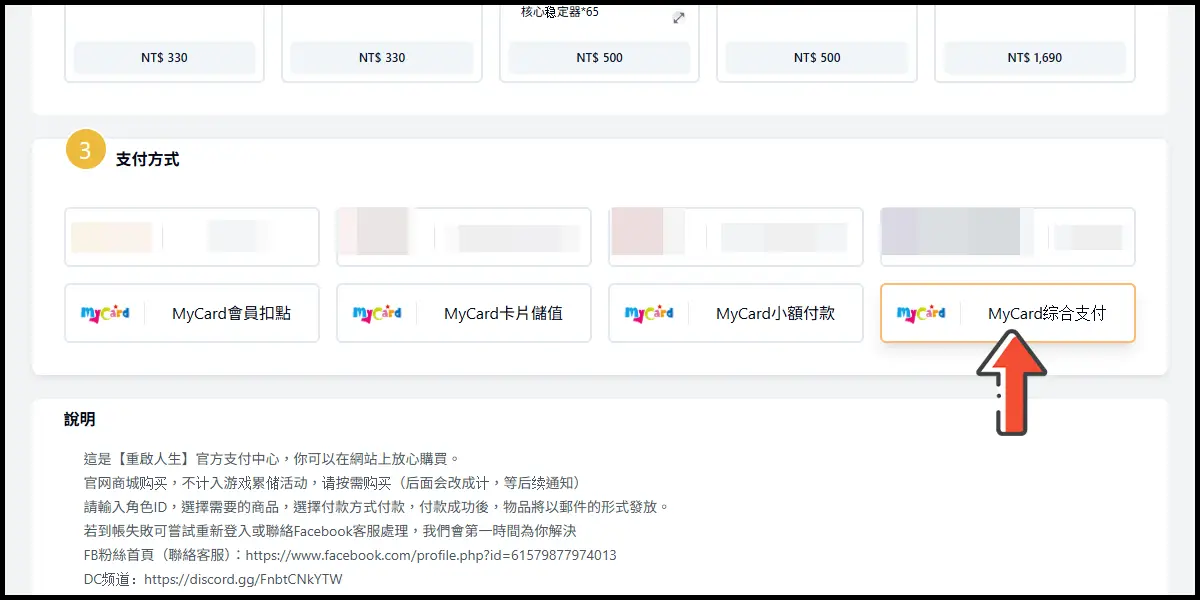
Task: Choose the MyCard卡片儲值 payment label
Action: pyautogui.click(x=503, y=314)
